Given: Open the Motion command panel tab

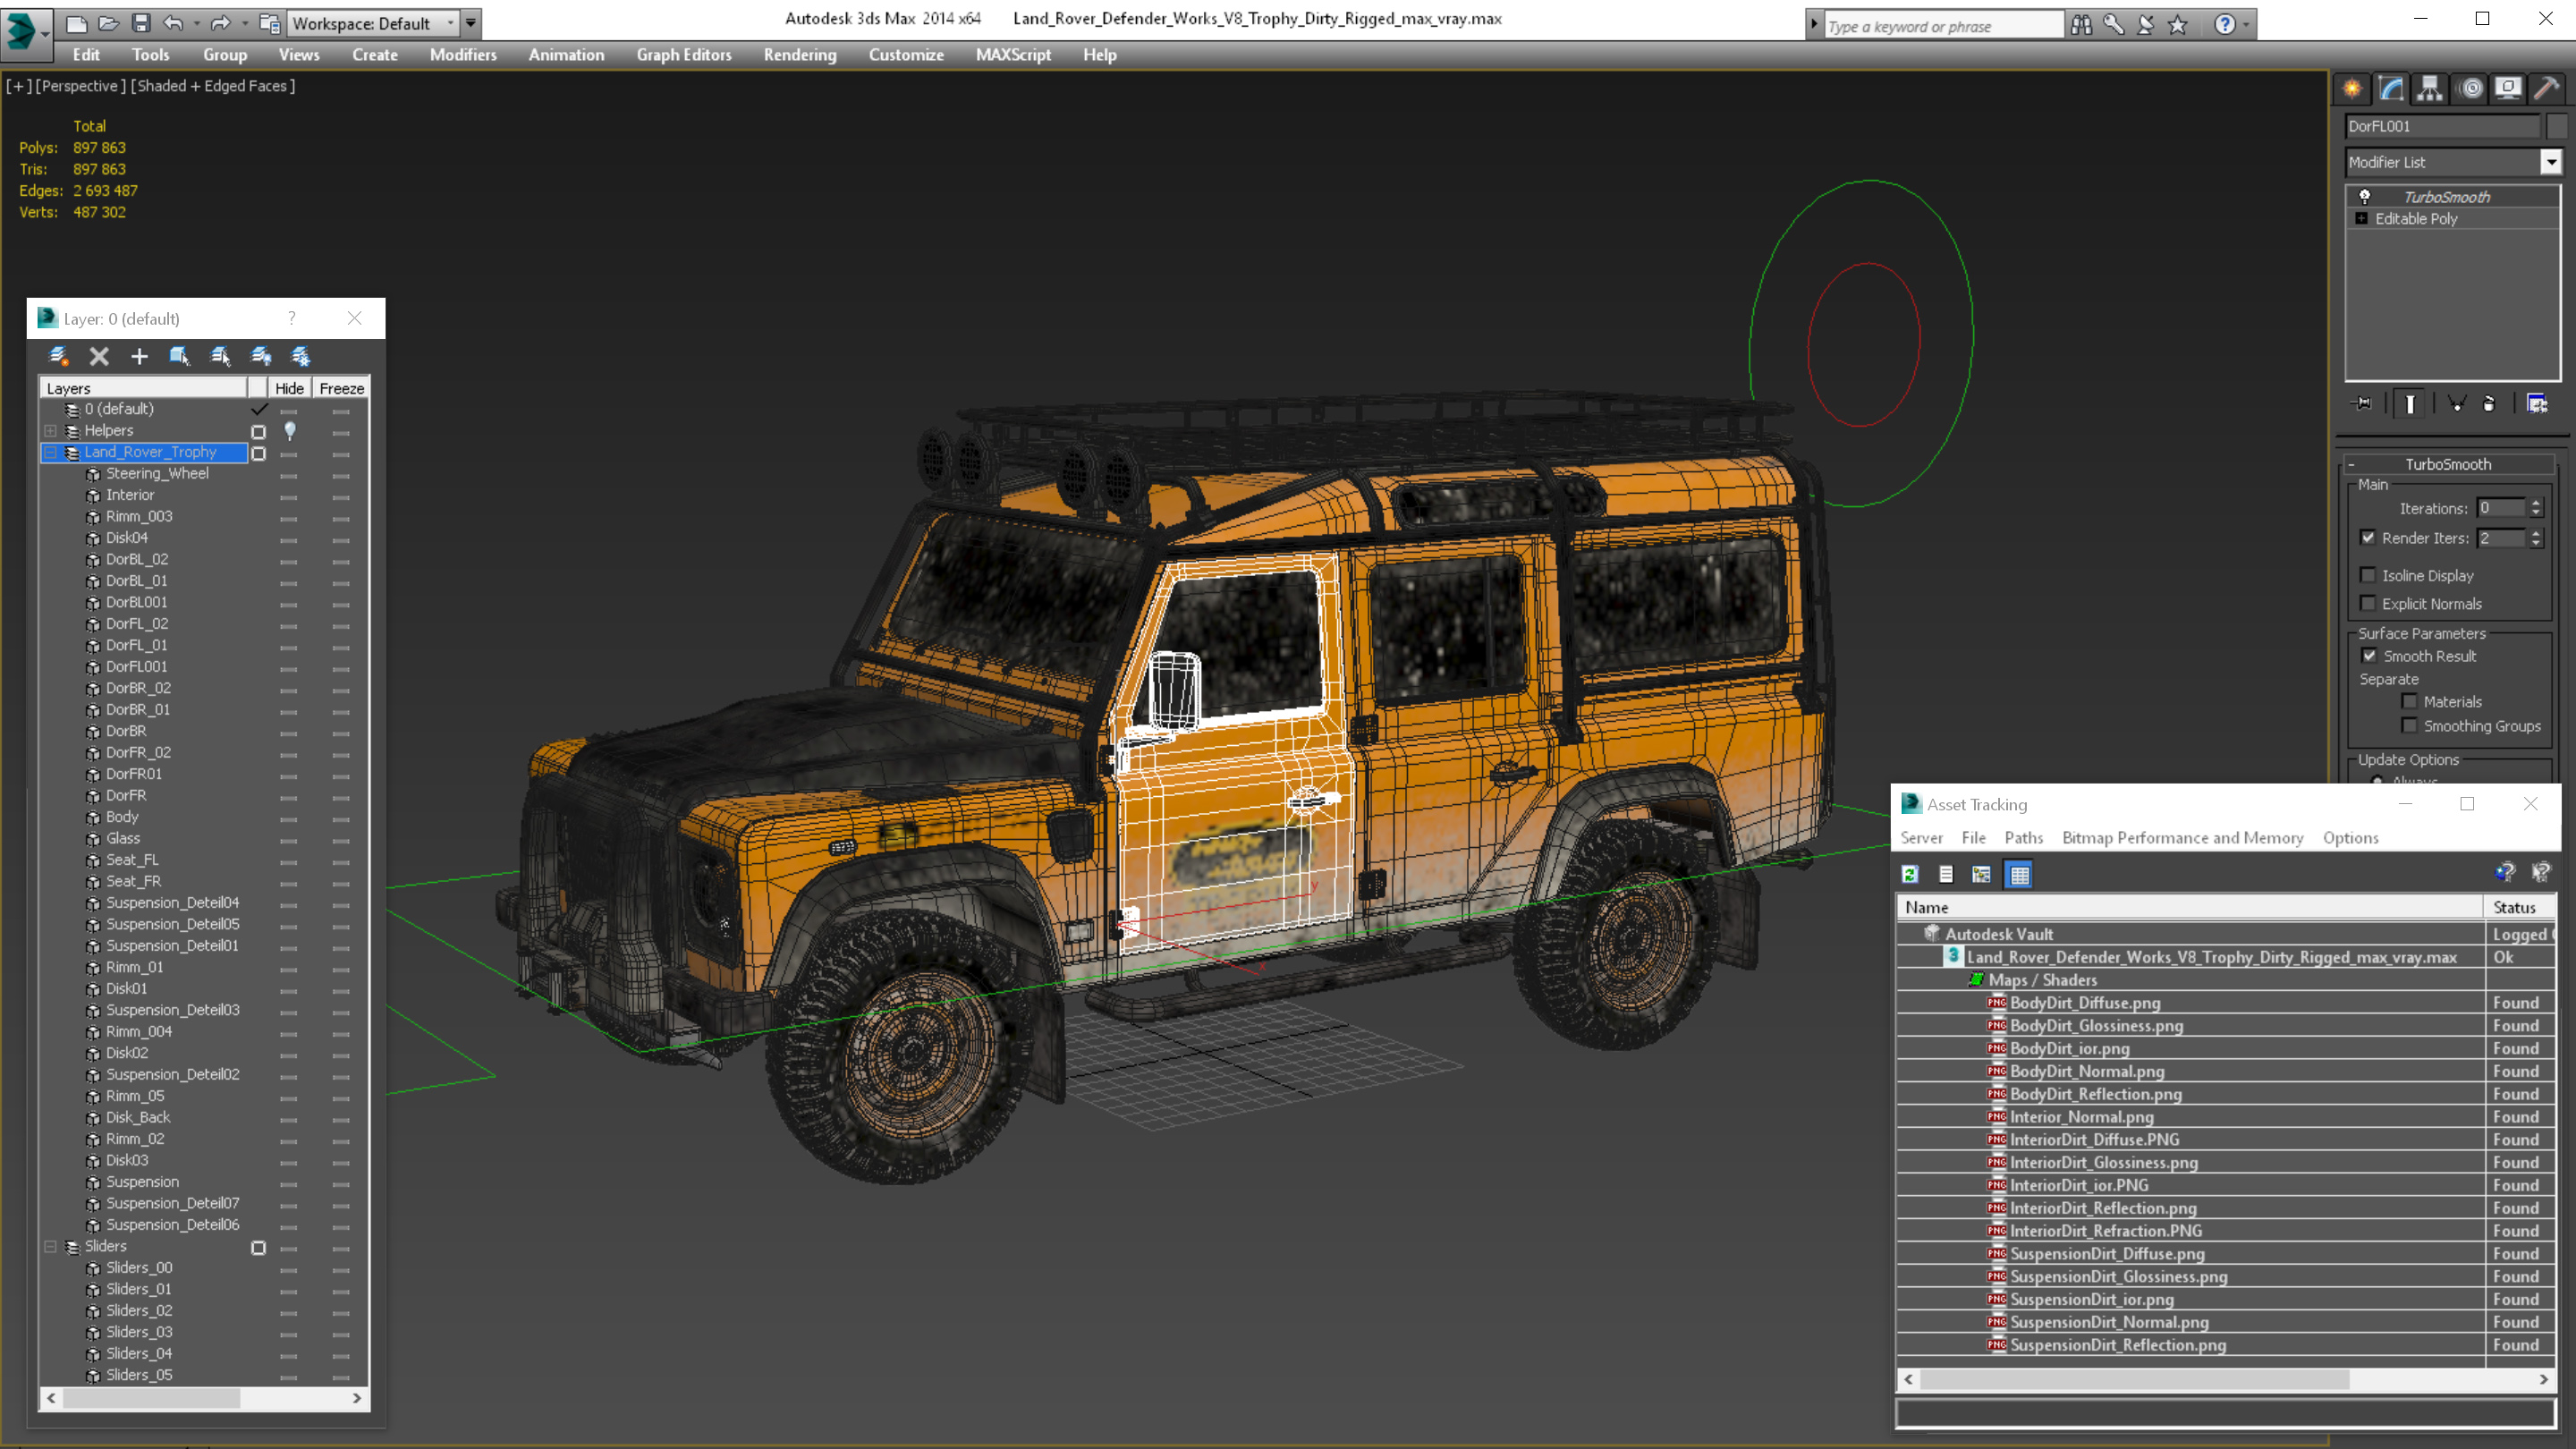Looking at the screenshot, I should coord(2471,89).
